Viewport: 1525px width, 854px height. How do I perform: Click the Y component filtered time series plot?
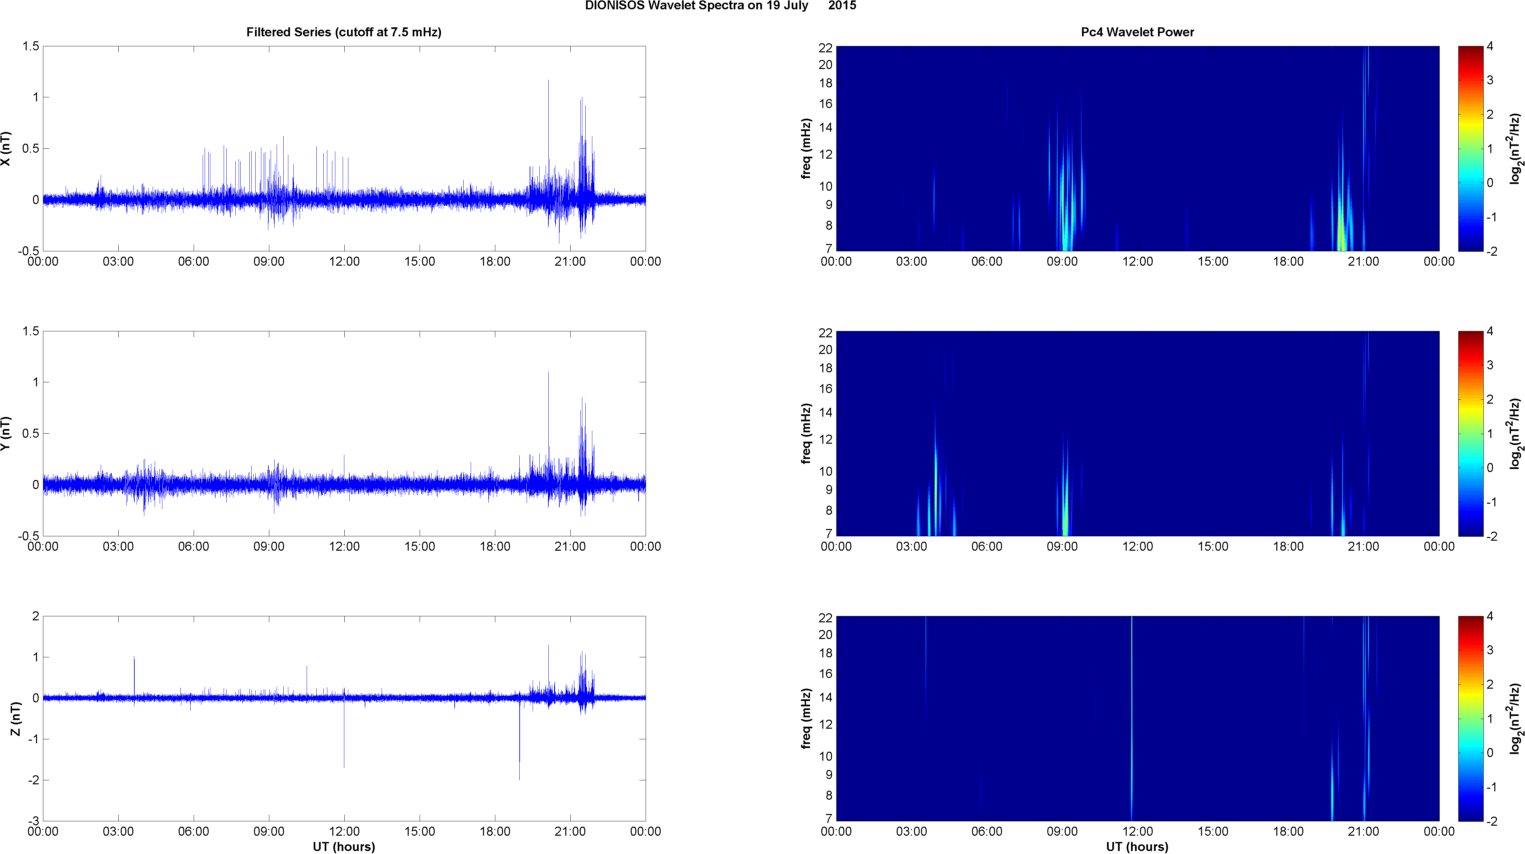point(344,434)
